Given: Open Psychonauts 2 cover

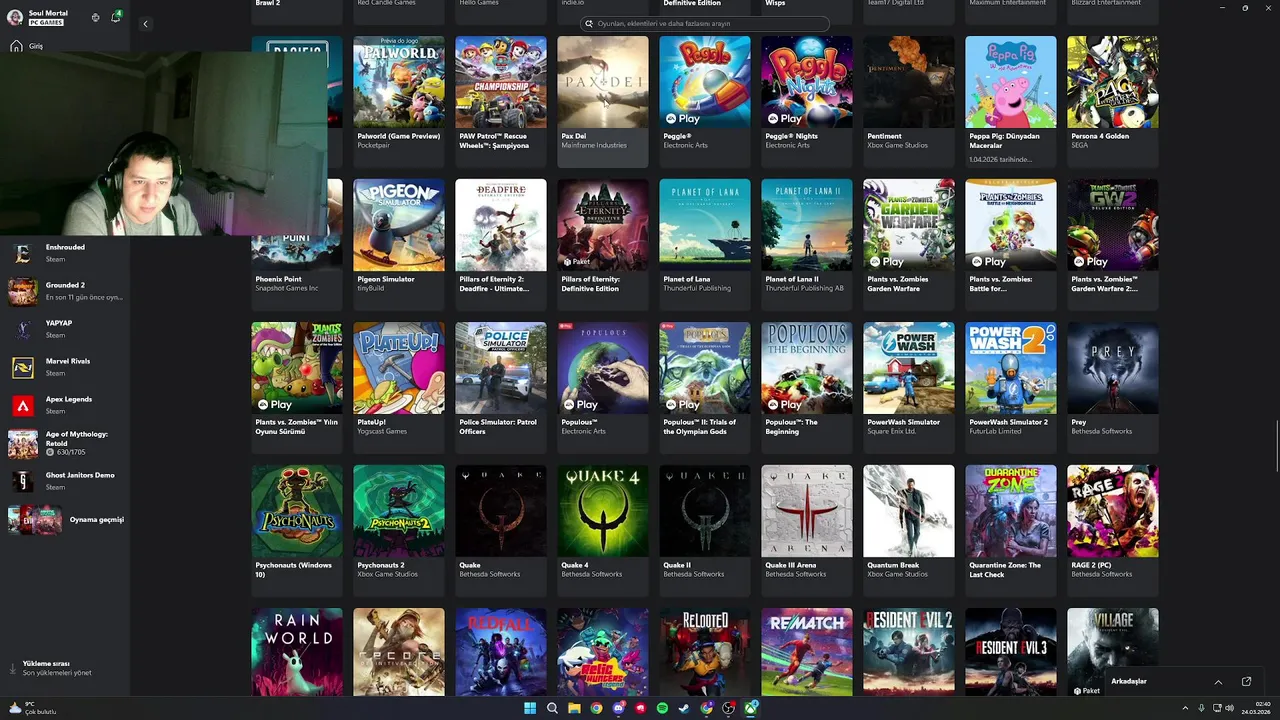Looking at the screenshot, I should click(x=399, y=511).
